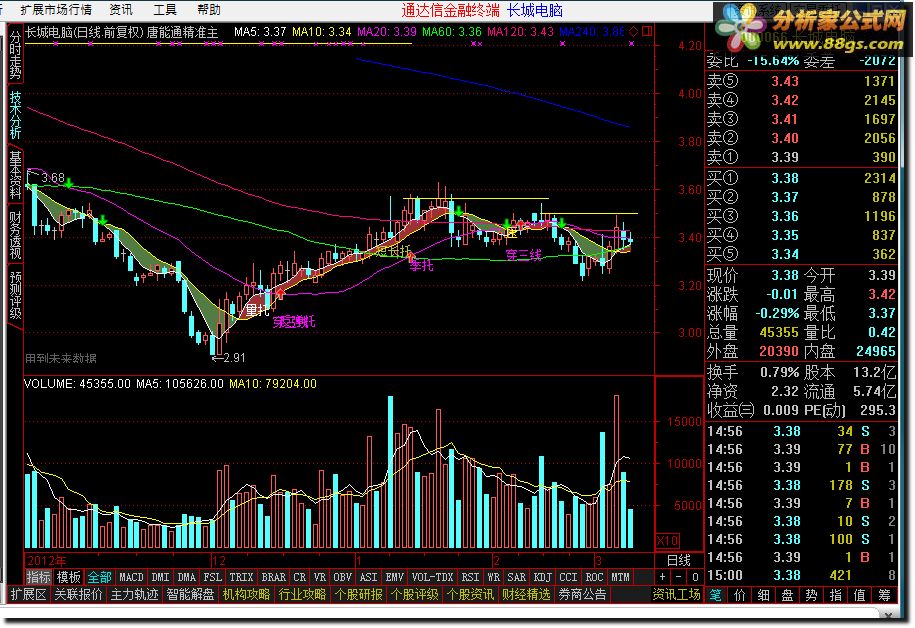Open 智能解盘
Viewport: 915px width, 628px height.
click(190, 595)
